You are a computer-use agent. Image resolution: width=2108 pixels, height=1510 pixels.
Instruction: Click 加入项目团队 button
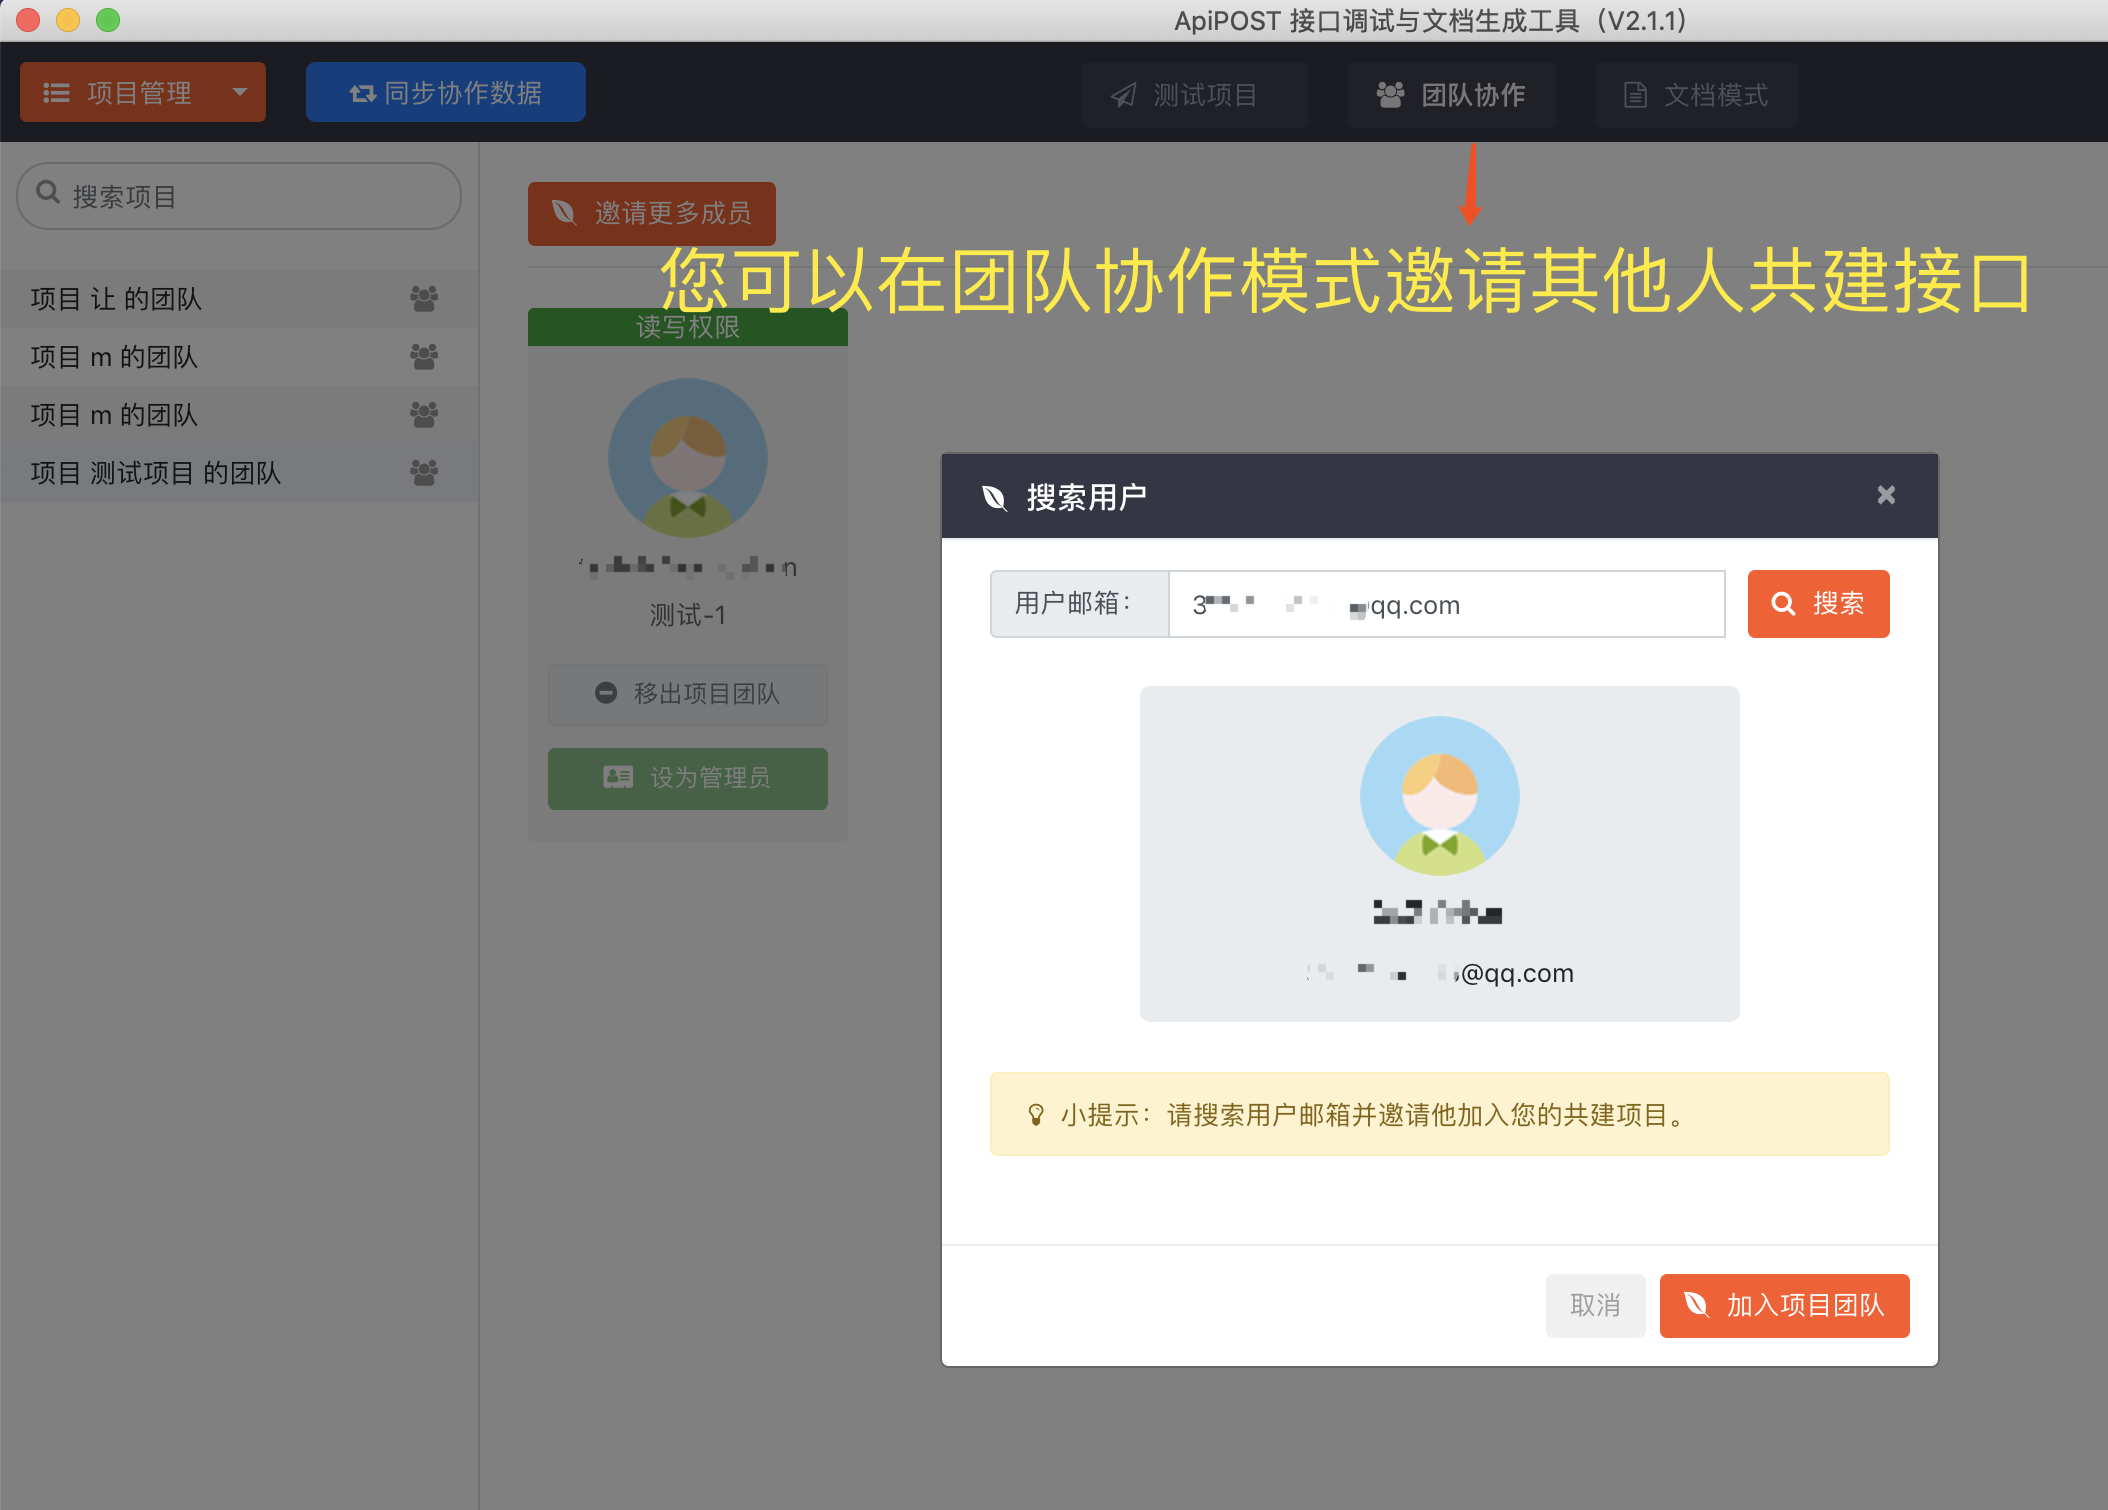1784,1305
